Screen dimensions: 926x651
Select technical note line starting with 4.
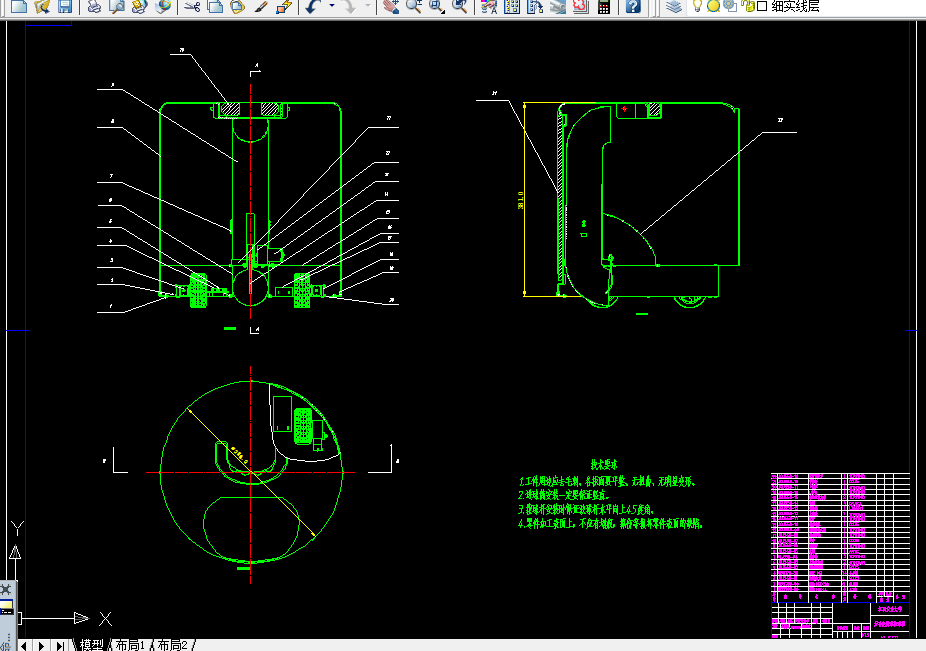point(610,523)
